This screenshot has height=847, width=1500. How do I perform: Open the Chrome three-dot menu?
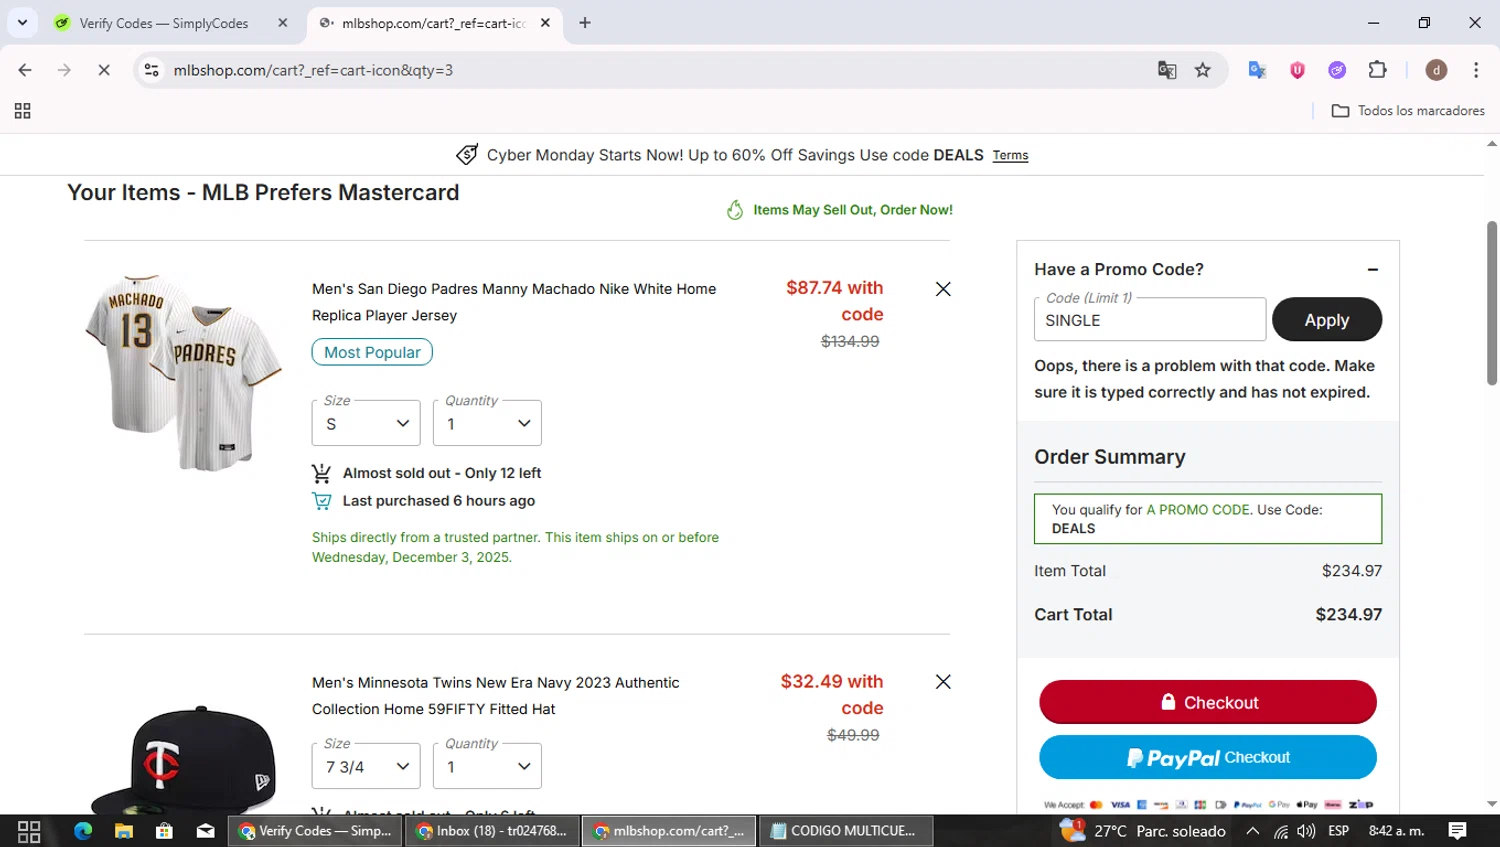click(x=1476, y=70)
